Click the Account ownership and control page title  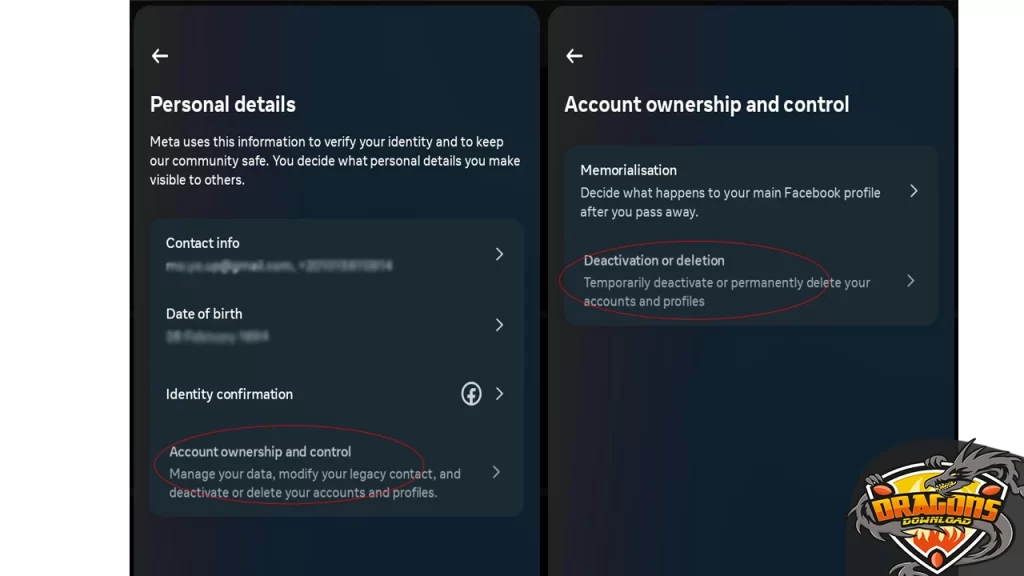707,104
